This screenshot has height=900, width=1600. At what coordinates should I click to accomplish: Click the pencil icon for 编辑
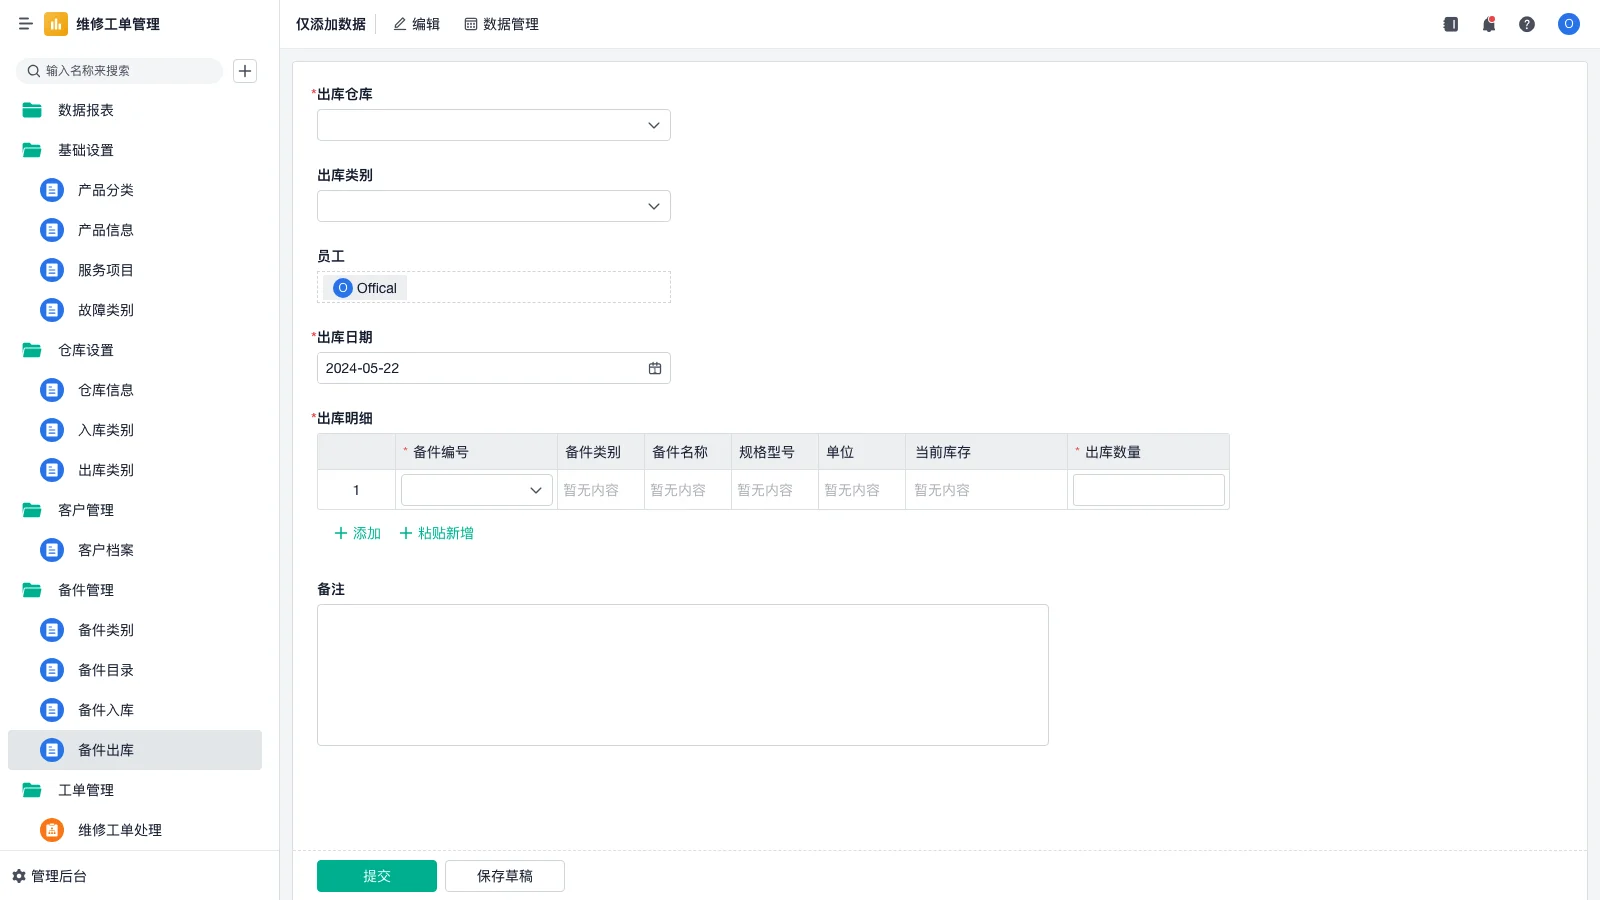[x=400, y=24]
